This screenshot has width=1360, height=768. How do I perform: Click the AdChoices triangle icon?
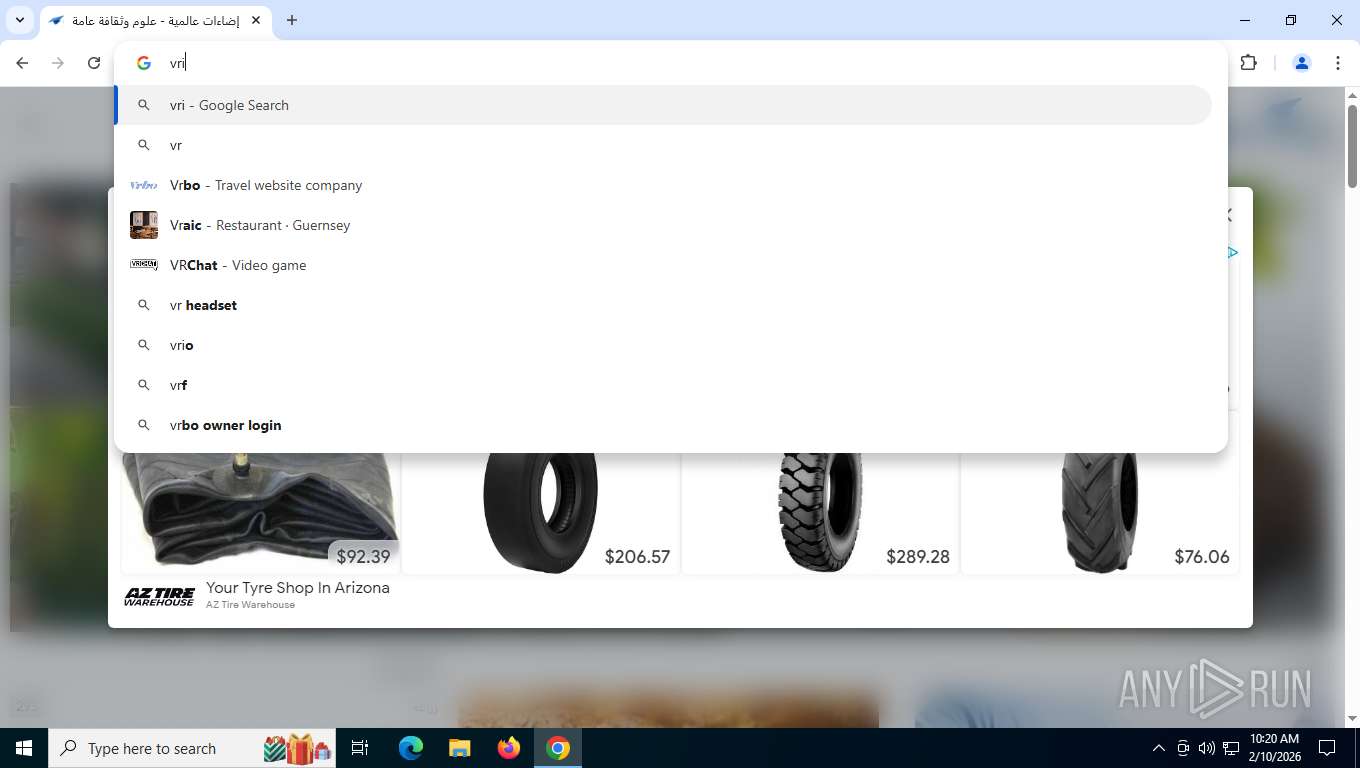(1233, 253)
